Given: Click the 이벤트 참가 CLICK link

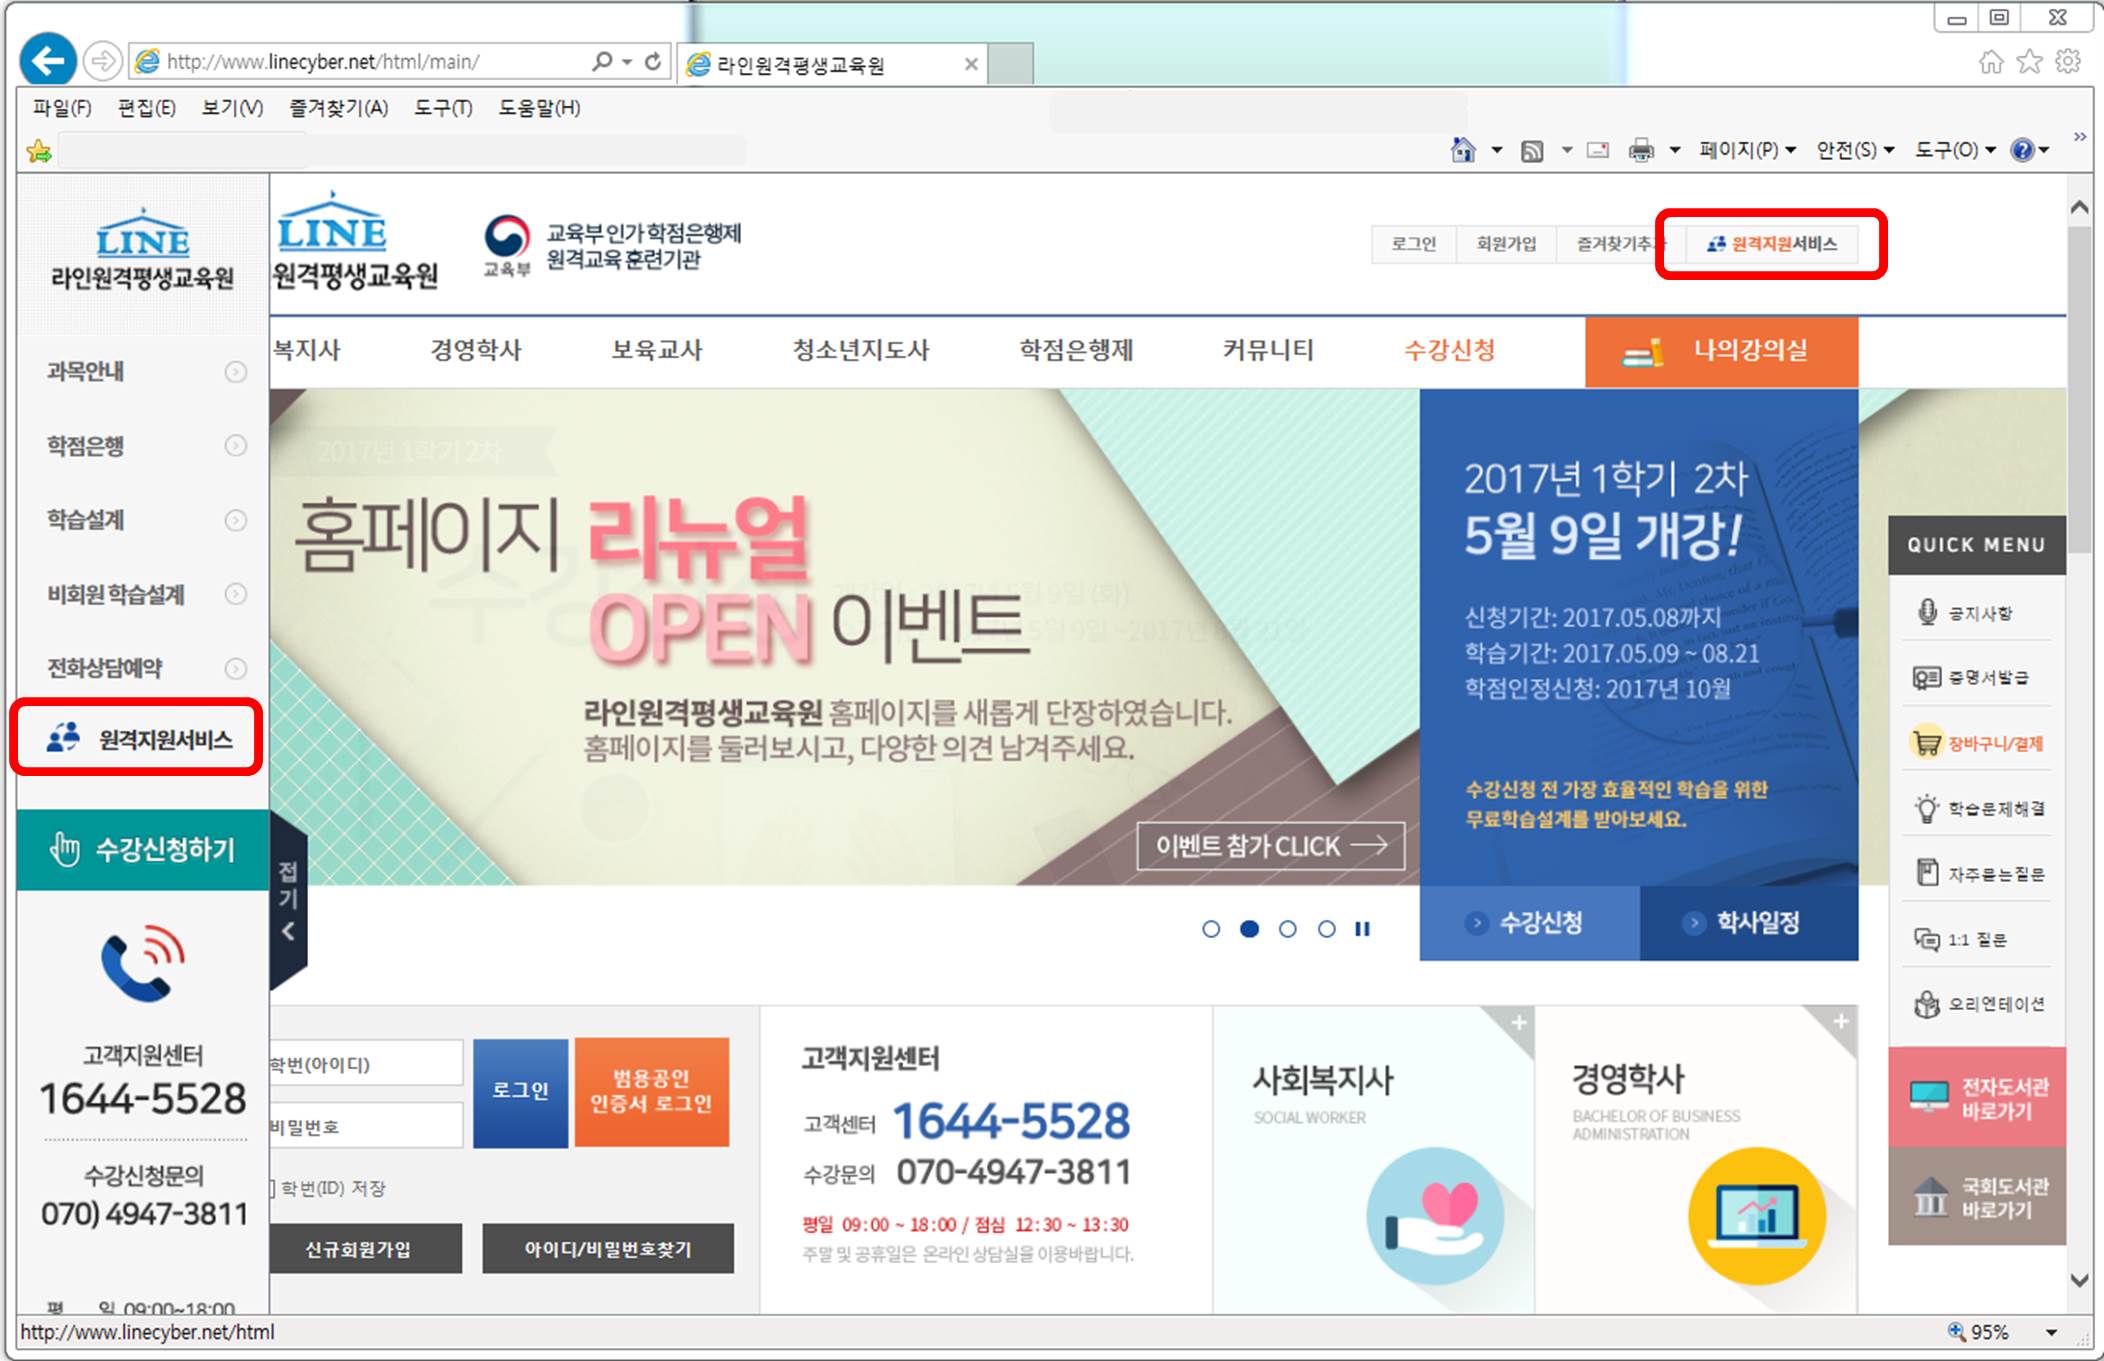Looking at the screenshot, I should click(x=1270, y=846).
